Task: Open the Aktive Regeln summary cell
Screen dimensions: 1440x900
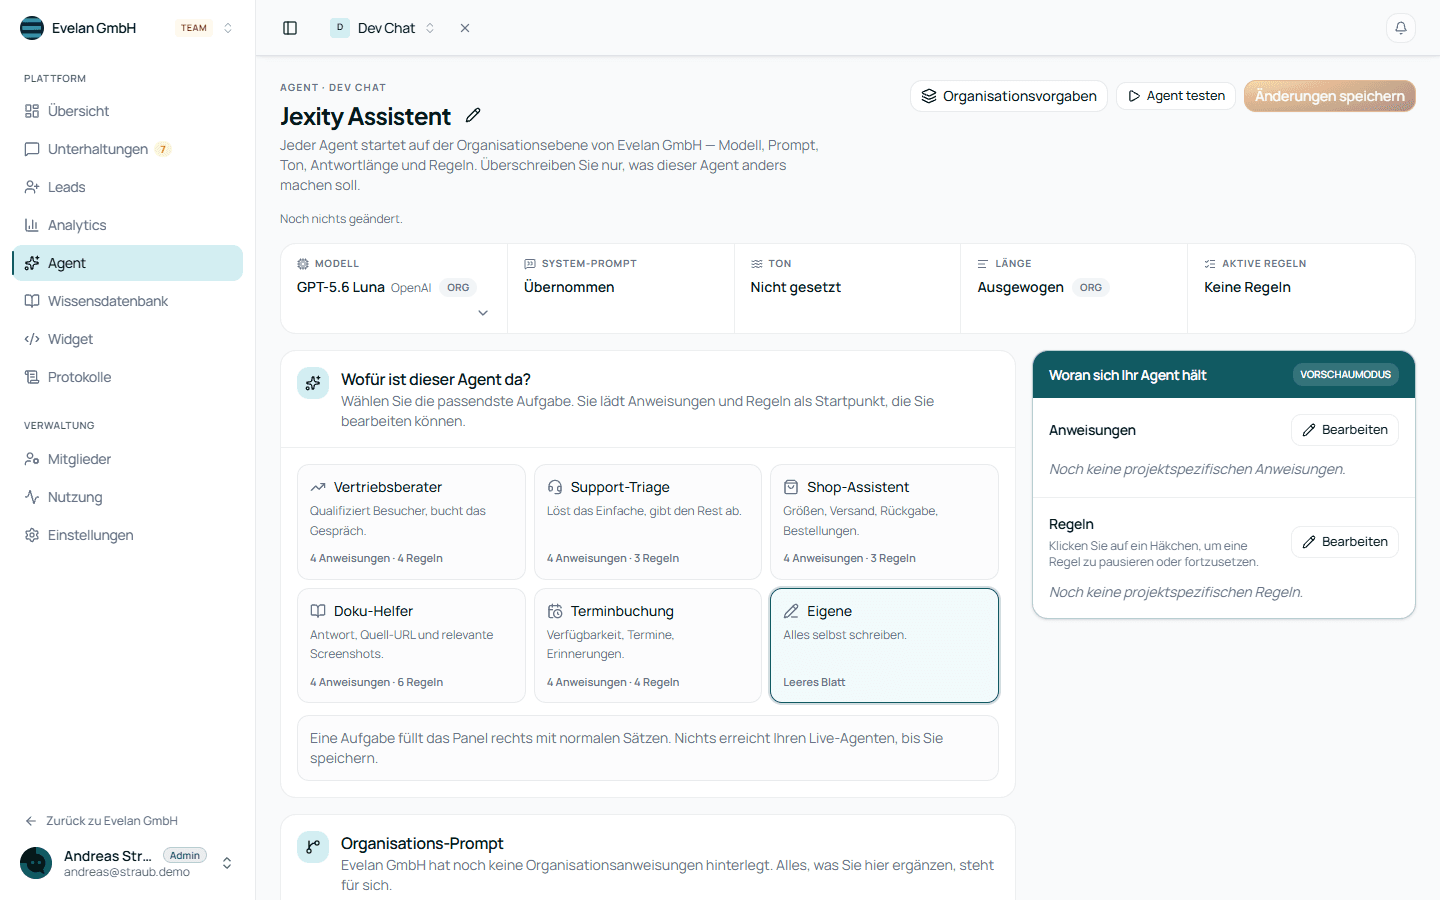Action: pos(1301,289)
